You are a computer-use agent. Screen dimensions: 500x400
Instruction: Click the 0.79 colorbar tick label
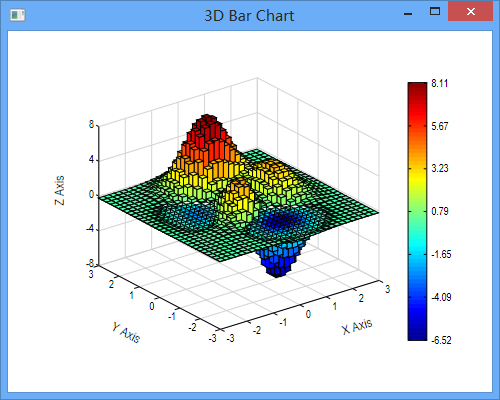pyautogui.click(x=440, y=211)
